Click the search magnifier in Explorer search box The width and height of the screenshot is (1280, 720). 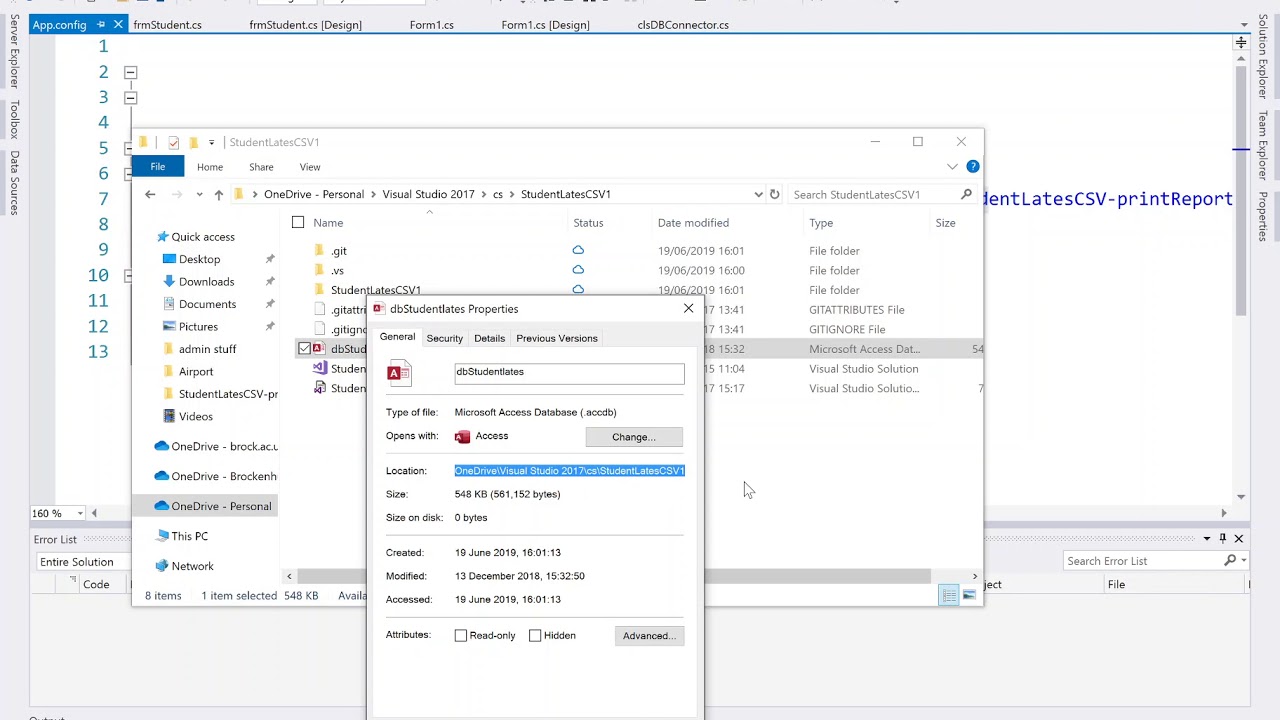(x=966, y=194)
